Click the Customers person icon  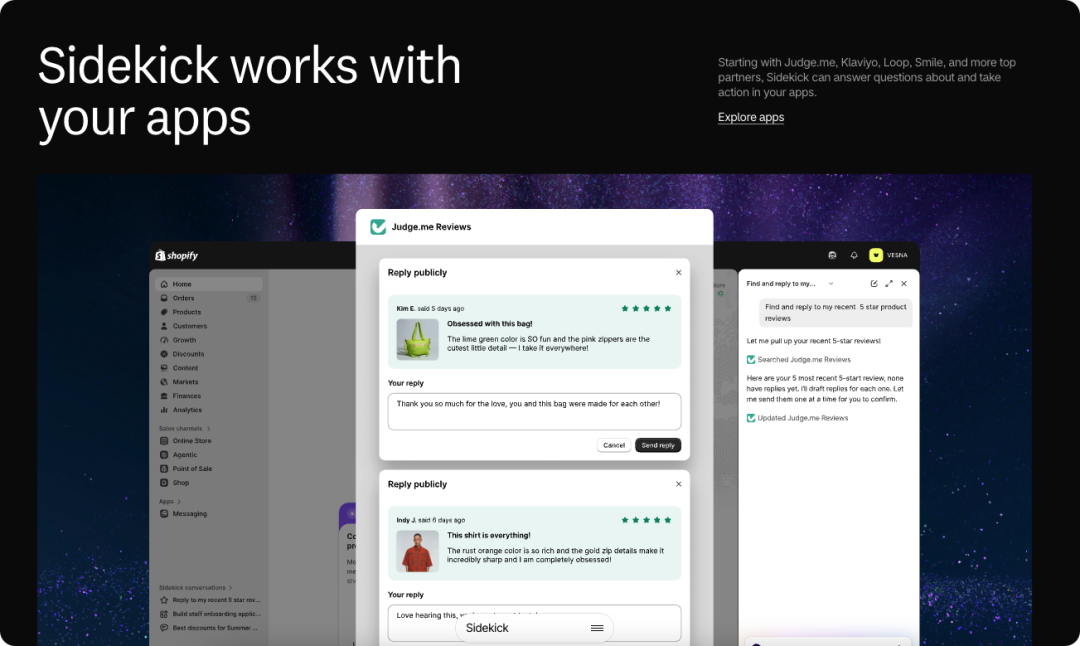point(164,326)
